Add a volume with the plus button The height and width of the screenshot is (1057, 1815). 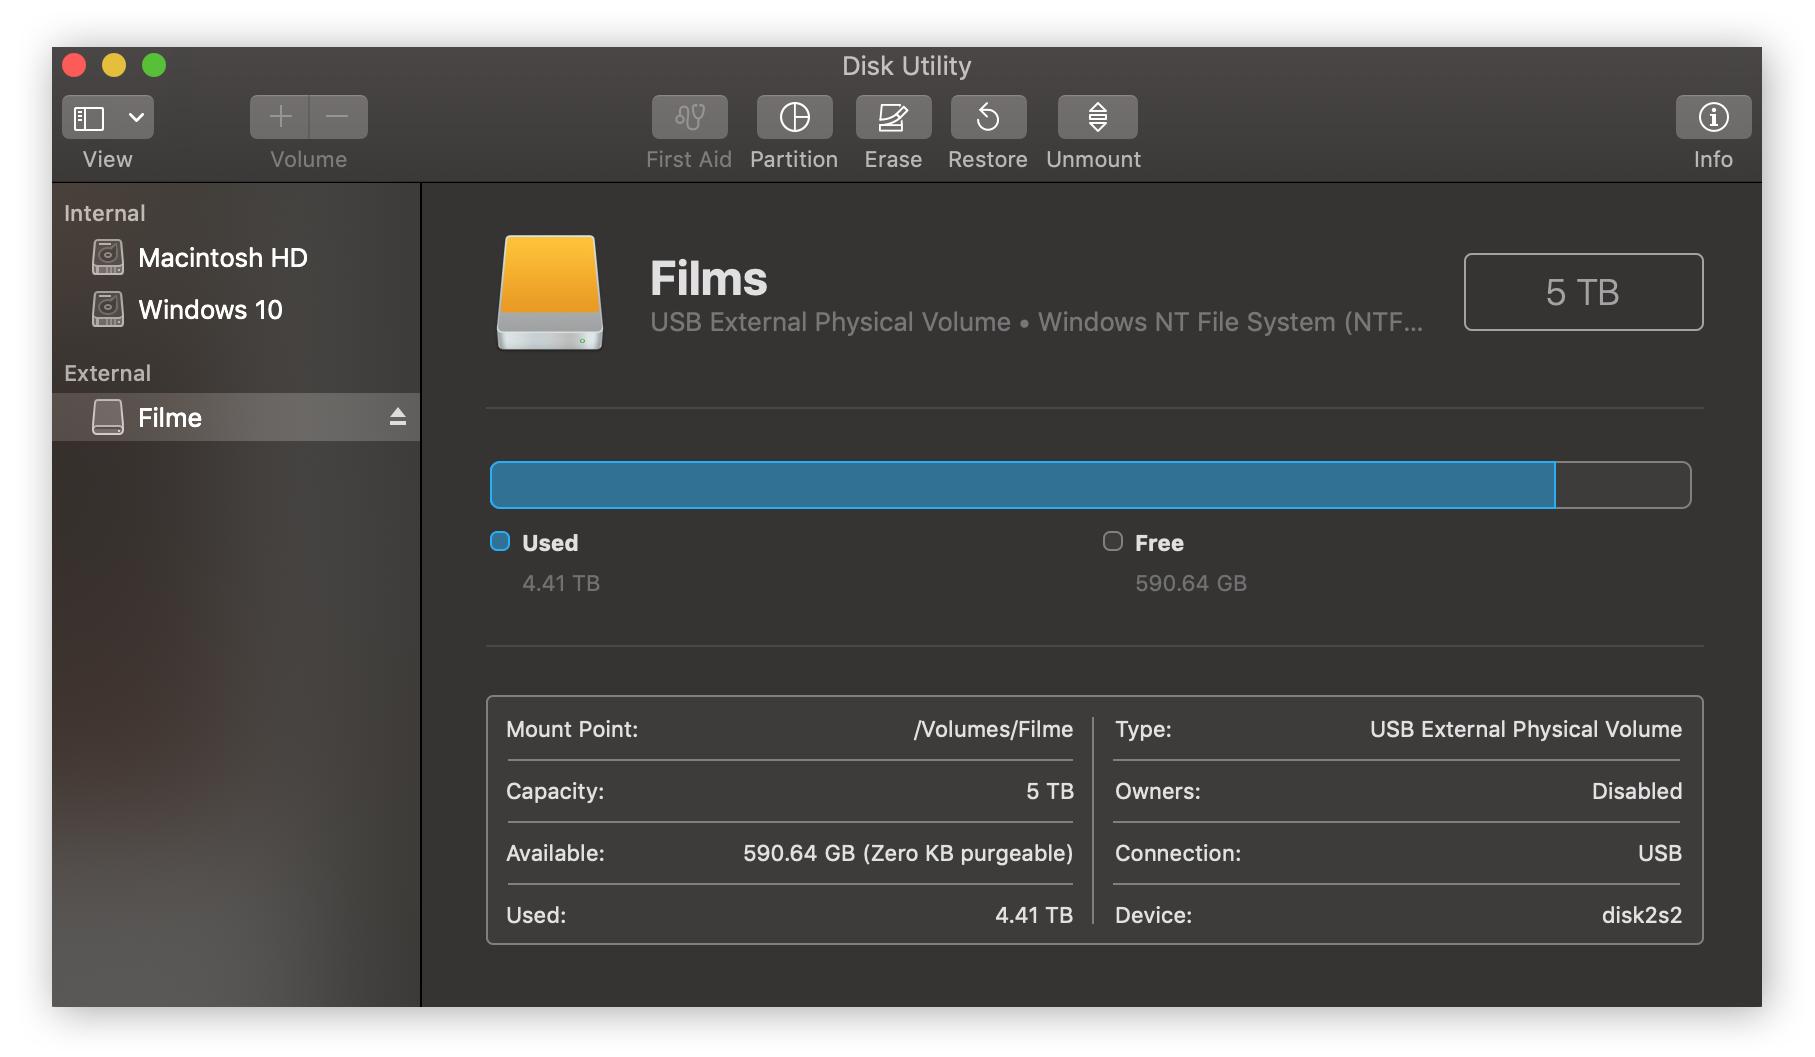tap(281, 117)
